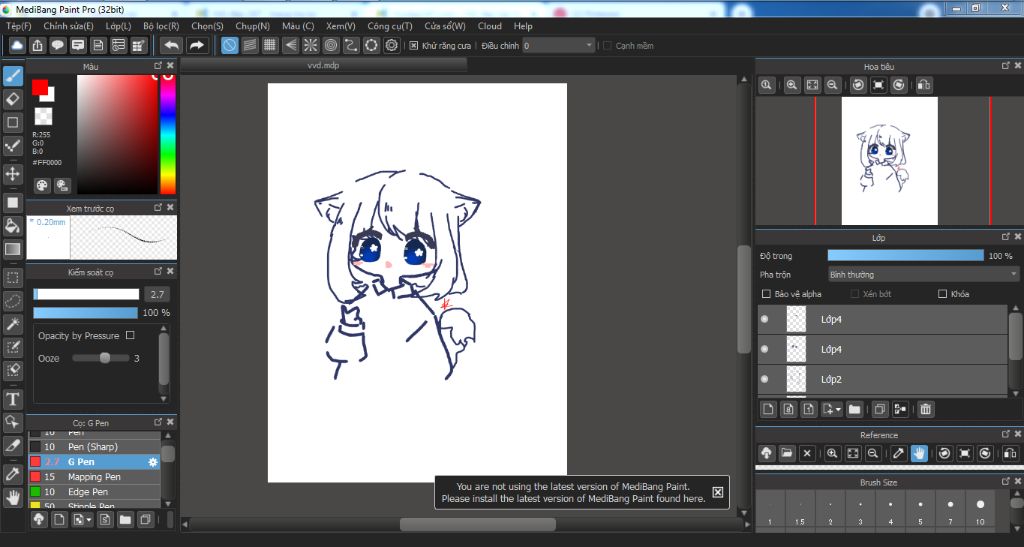The image size is (1024, 547).
Task: Select the Magic Wand tool
Action: tap(12, 324)
